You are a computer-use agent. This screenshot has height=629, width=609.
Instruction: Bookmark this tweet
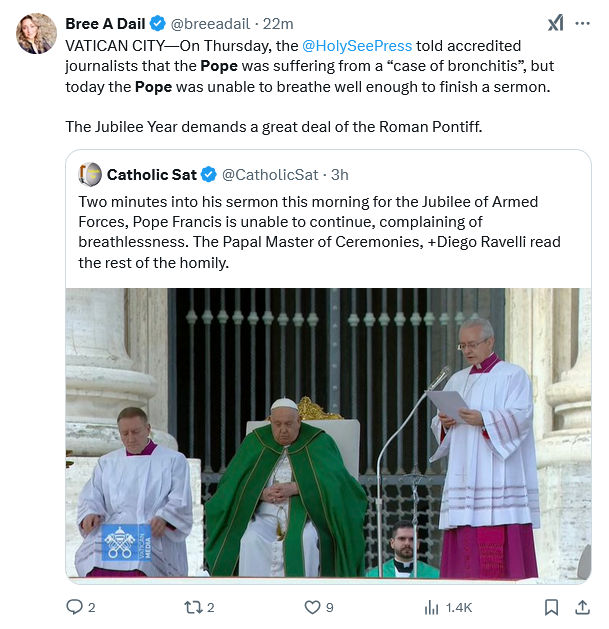[x=551, y=606]
